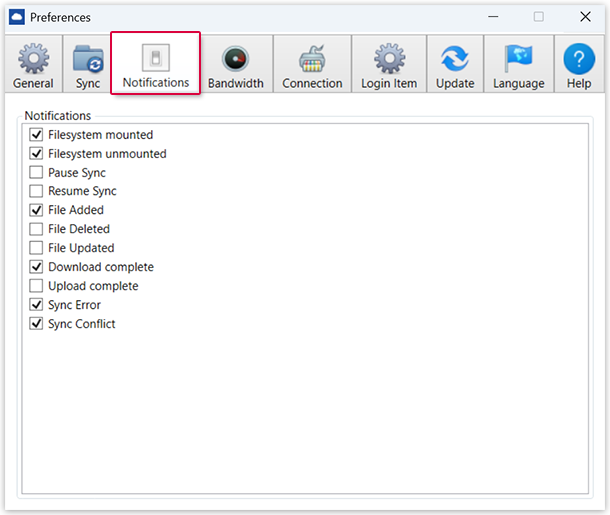The image size is (610, 515).
Task: Open the Help question mark icon
Action: click(579, 59)
